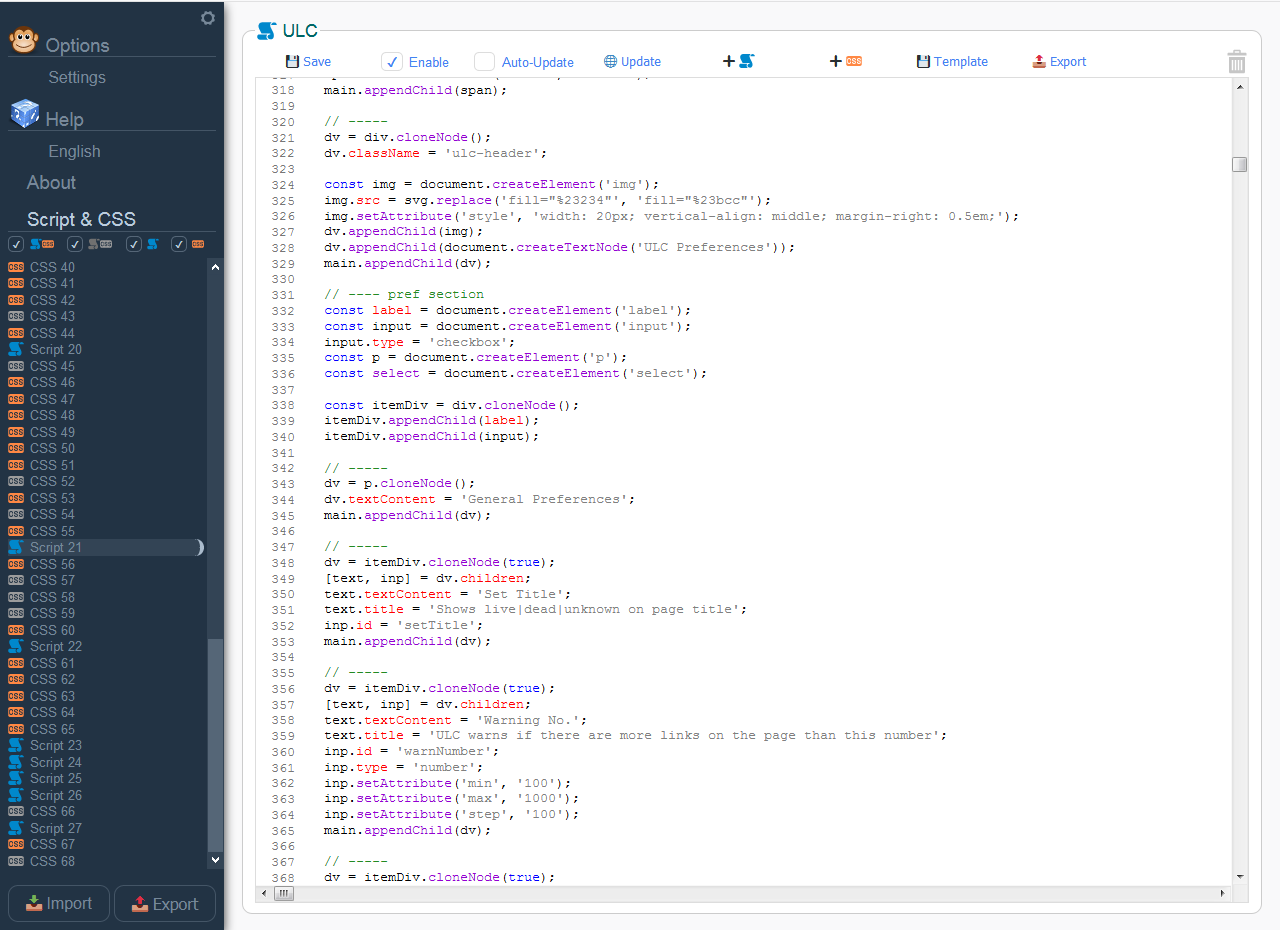This screenshot has height=930, width=1280.
Task: Click the Save floppy disk icon
Action: click(292, 61)
